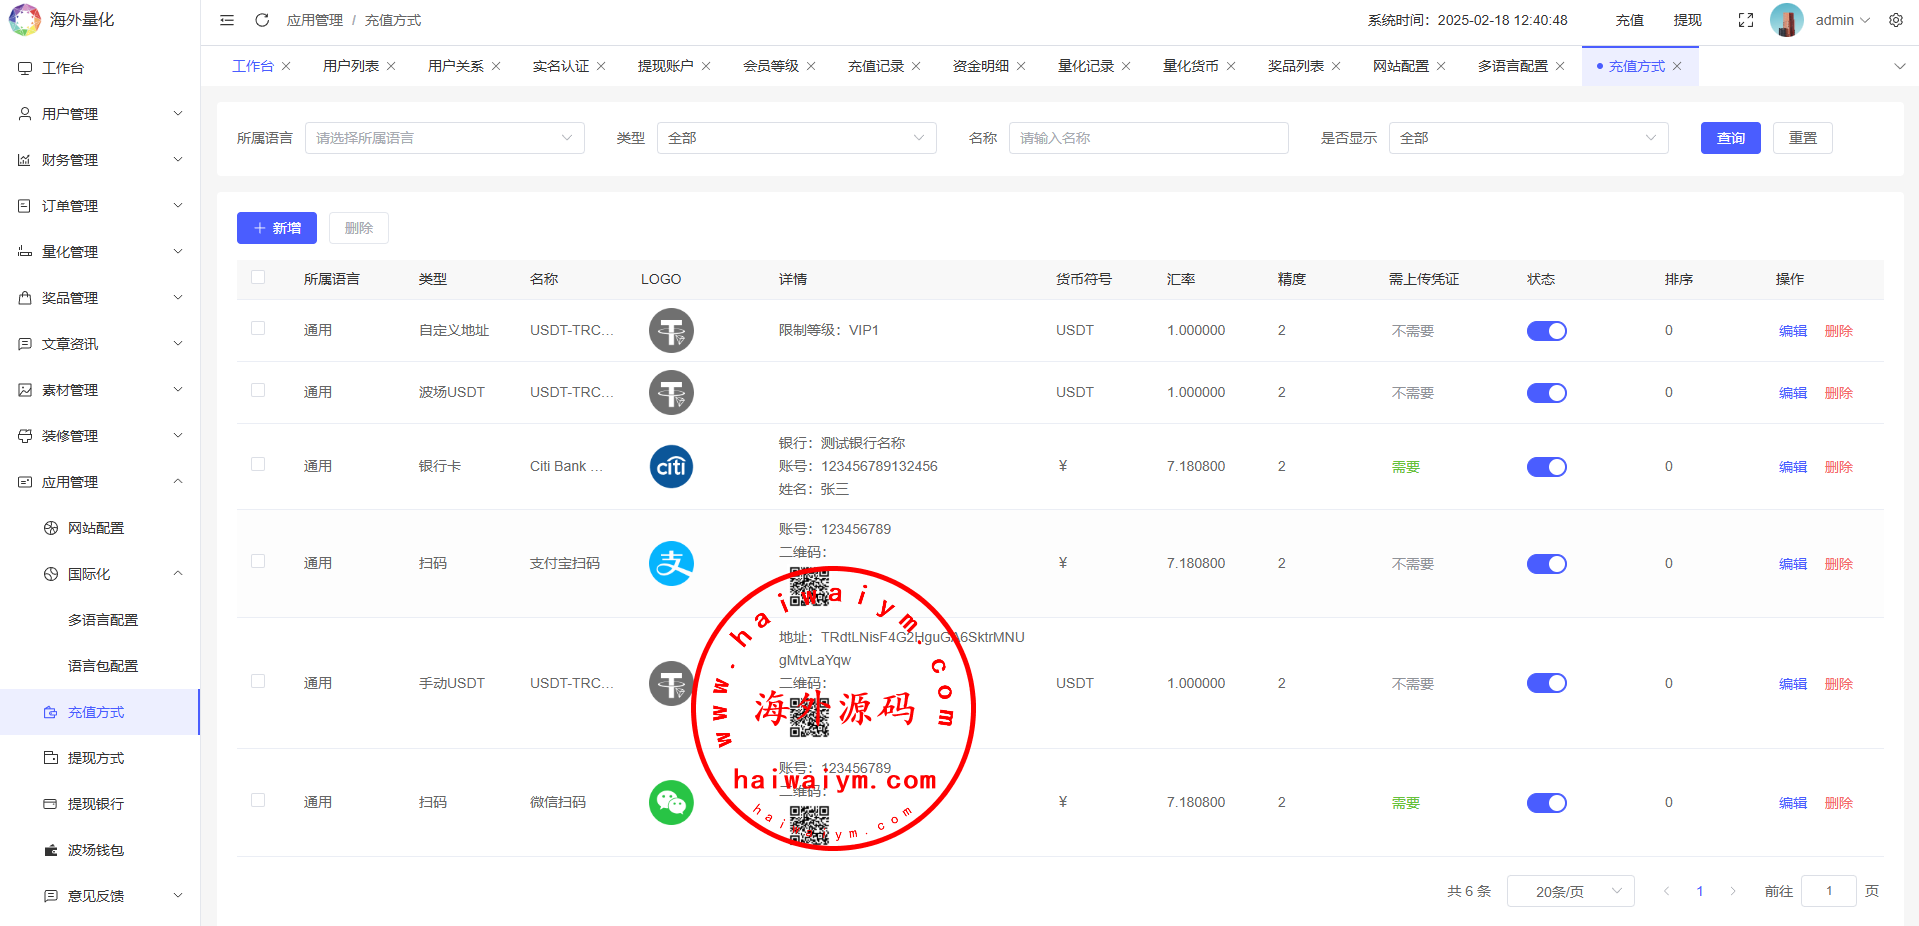The image size is (1919, 926).
Task: Click the 名称 name input field
Action: (1148, 138)
